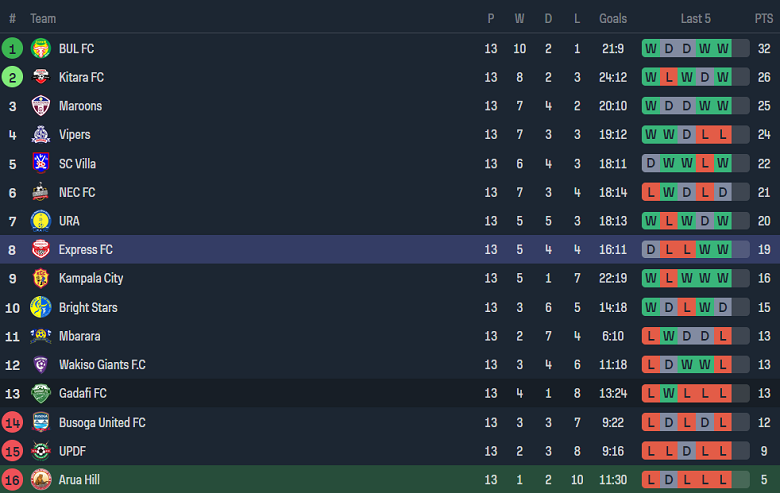780x493 pixels.
Task: Open the Express FC team link
Action: pos(85,250)
